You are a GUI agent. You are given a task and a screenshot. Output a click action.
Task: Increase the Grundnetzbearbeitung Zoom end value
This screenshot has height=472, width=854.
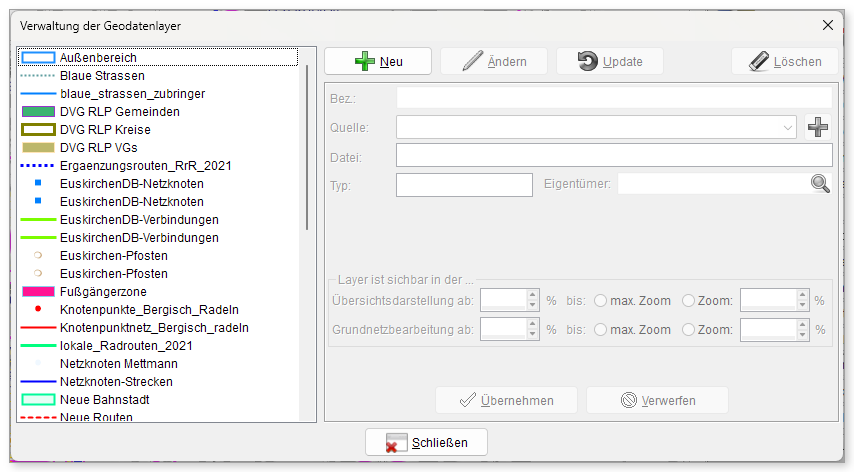[x=802, y=323]
